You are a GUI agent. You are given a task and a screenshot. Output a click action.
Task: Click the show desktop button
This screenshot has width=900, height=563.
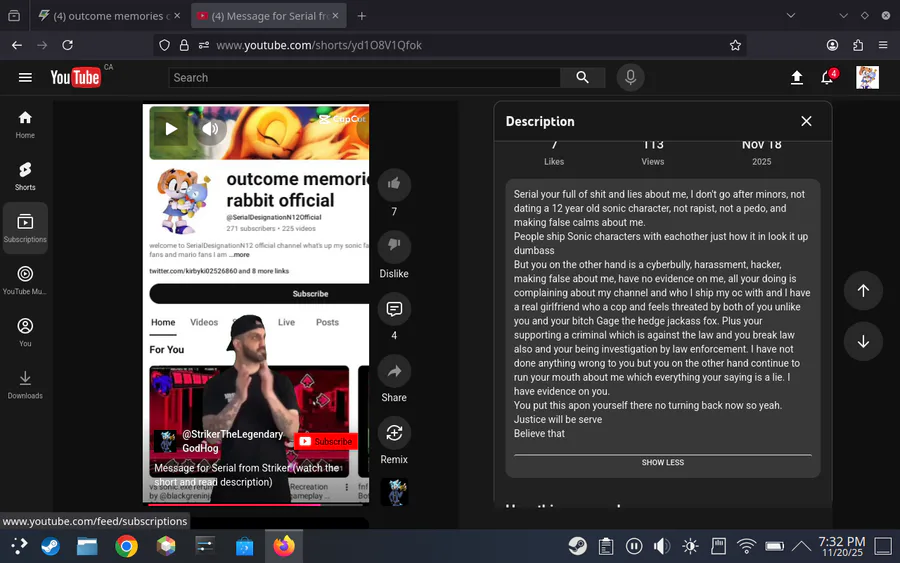tap(883, 546)
